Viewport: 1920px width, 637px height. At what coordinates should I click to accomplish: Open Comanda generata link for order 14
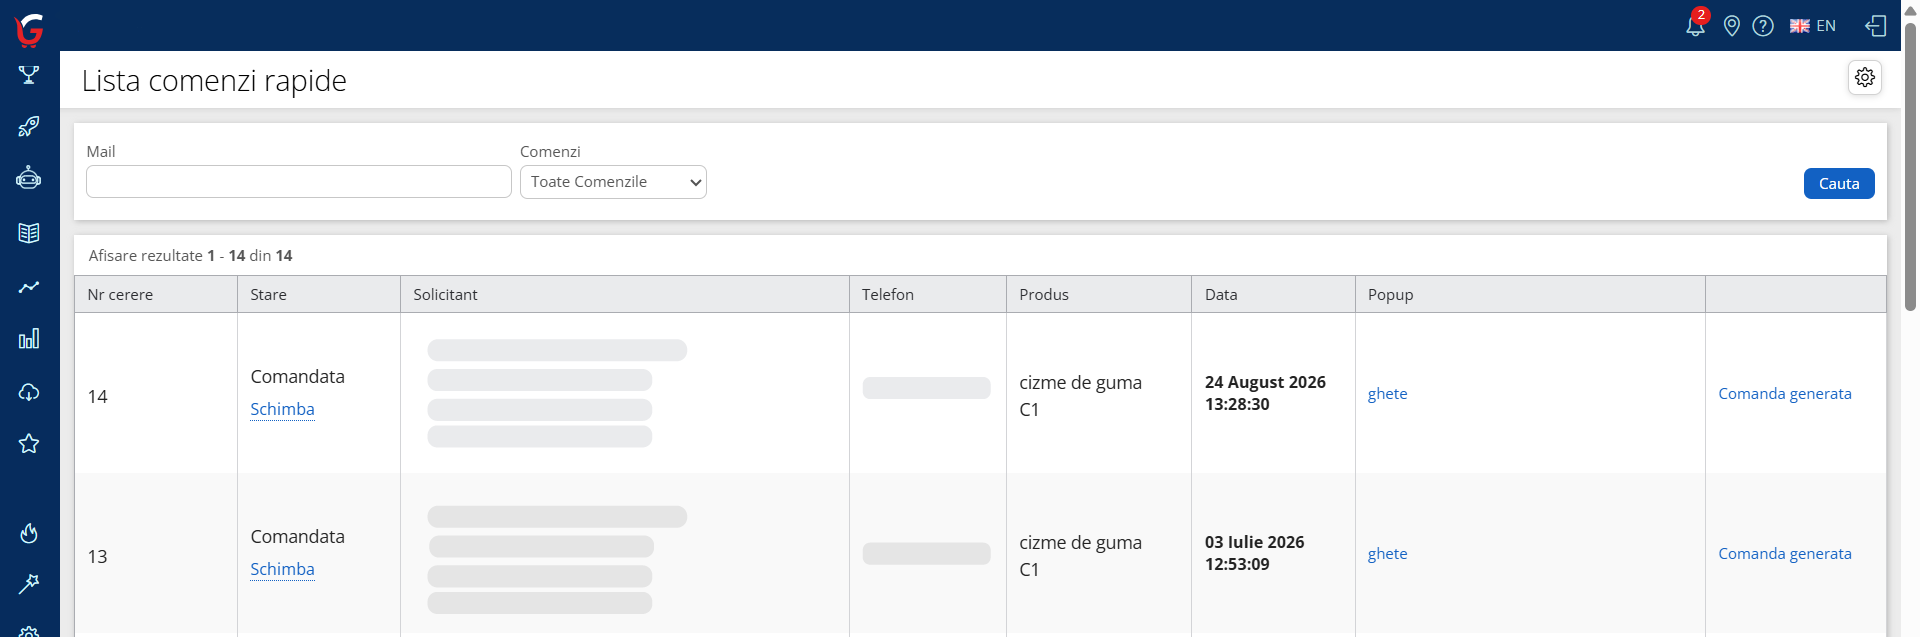1785,394
